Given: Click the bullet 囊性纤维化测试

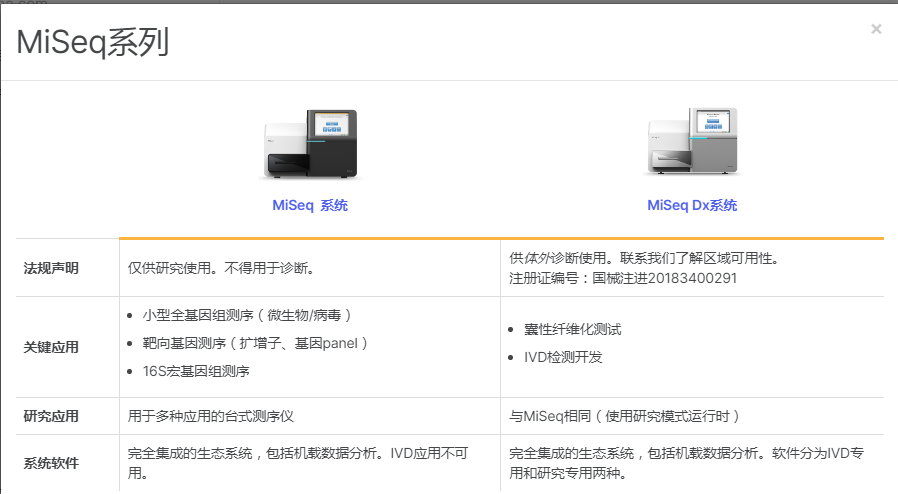Looking at the screenshot, I should click(573, 329).
